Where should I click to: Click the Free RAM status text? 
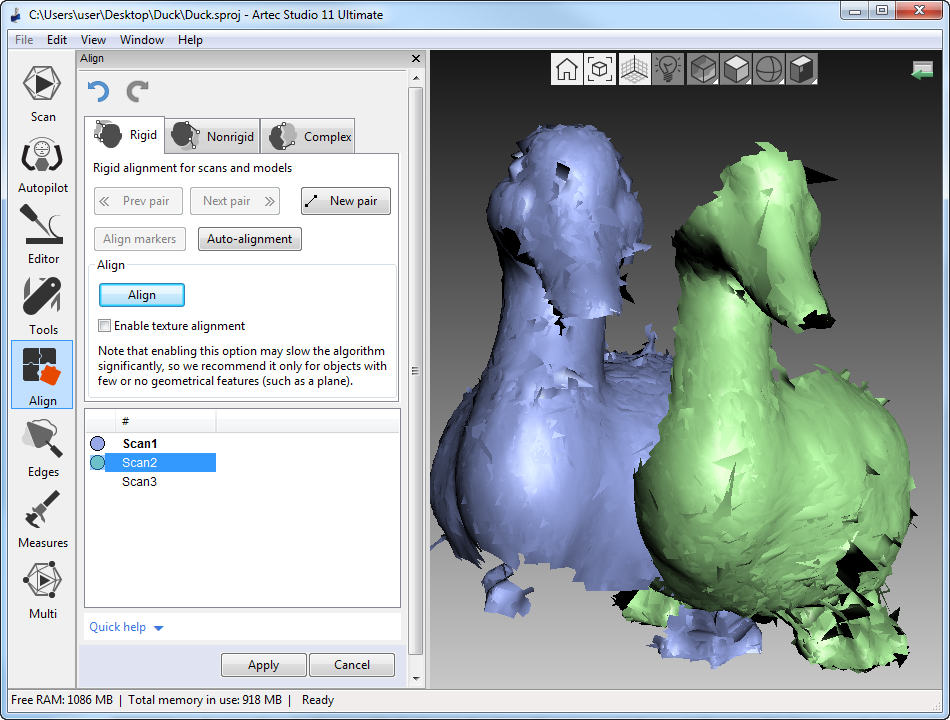(62, 700)
